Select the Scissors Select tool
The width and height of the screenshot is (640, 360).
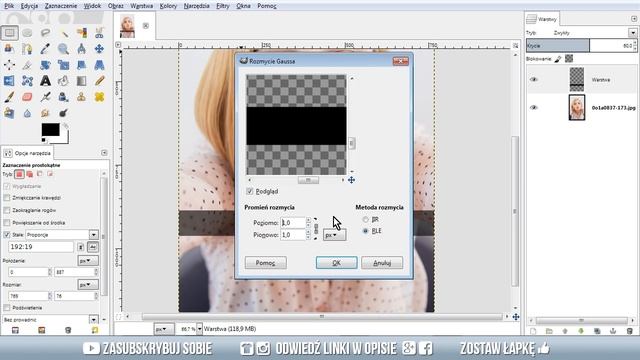(99, 33)
